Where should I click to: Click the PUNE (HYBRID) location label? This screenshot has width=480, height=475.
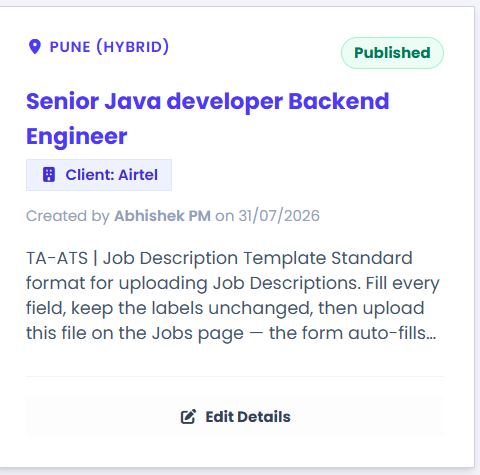click(109, 47)
